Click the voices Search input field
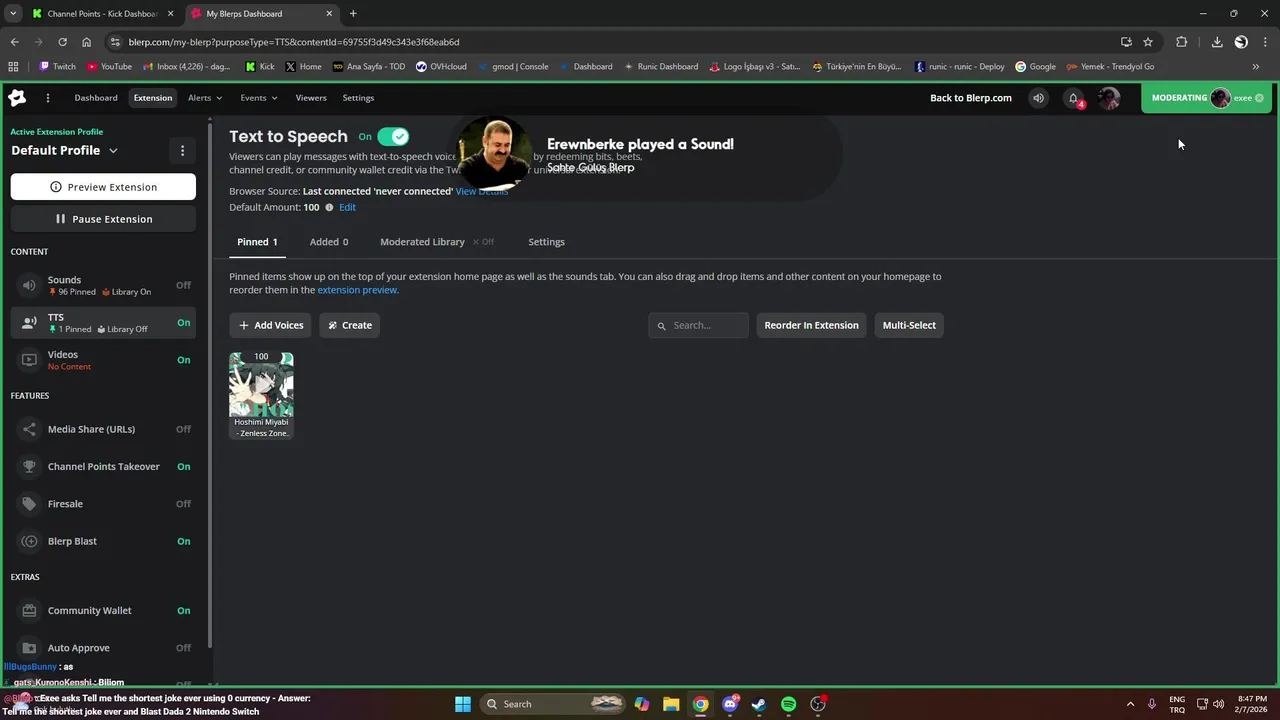This screenshot has width=1280, height=720. pyautogui.click(x=698, y=325)
